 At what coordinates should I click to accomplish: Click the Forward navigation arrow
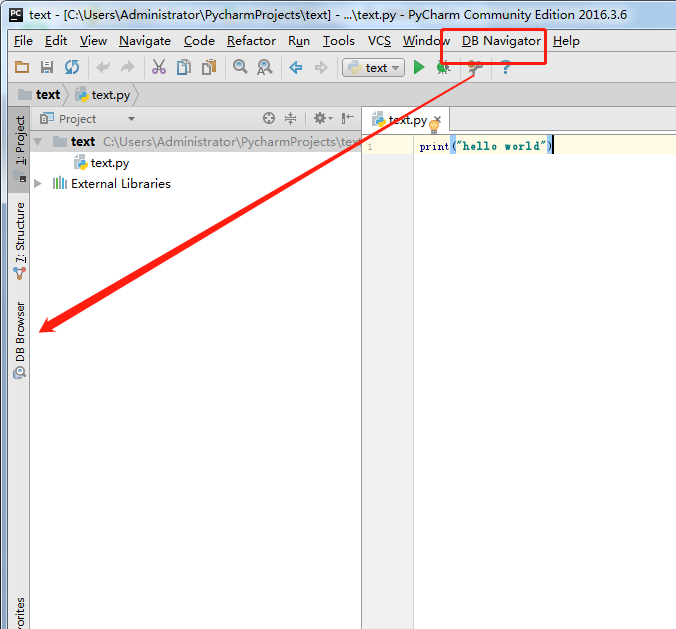click(x=321, y=68)
